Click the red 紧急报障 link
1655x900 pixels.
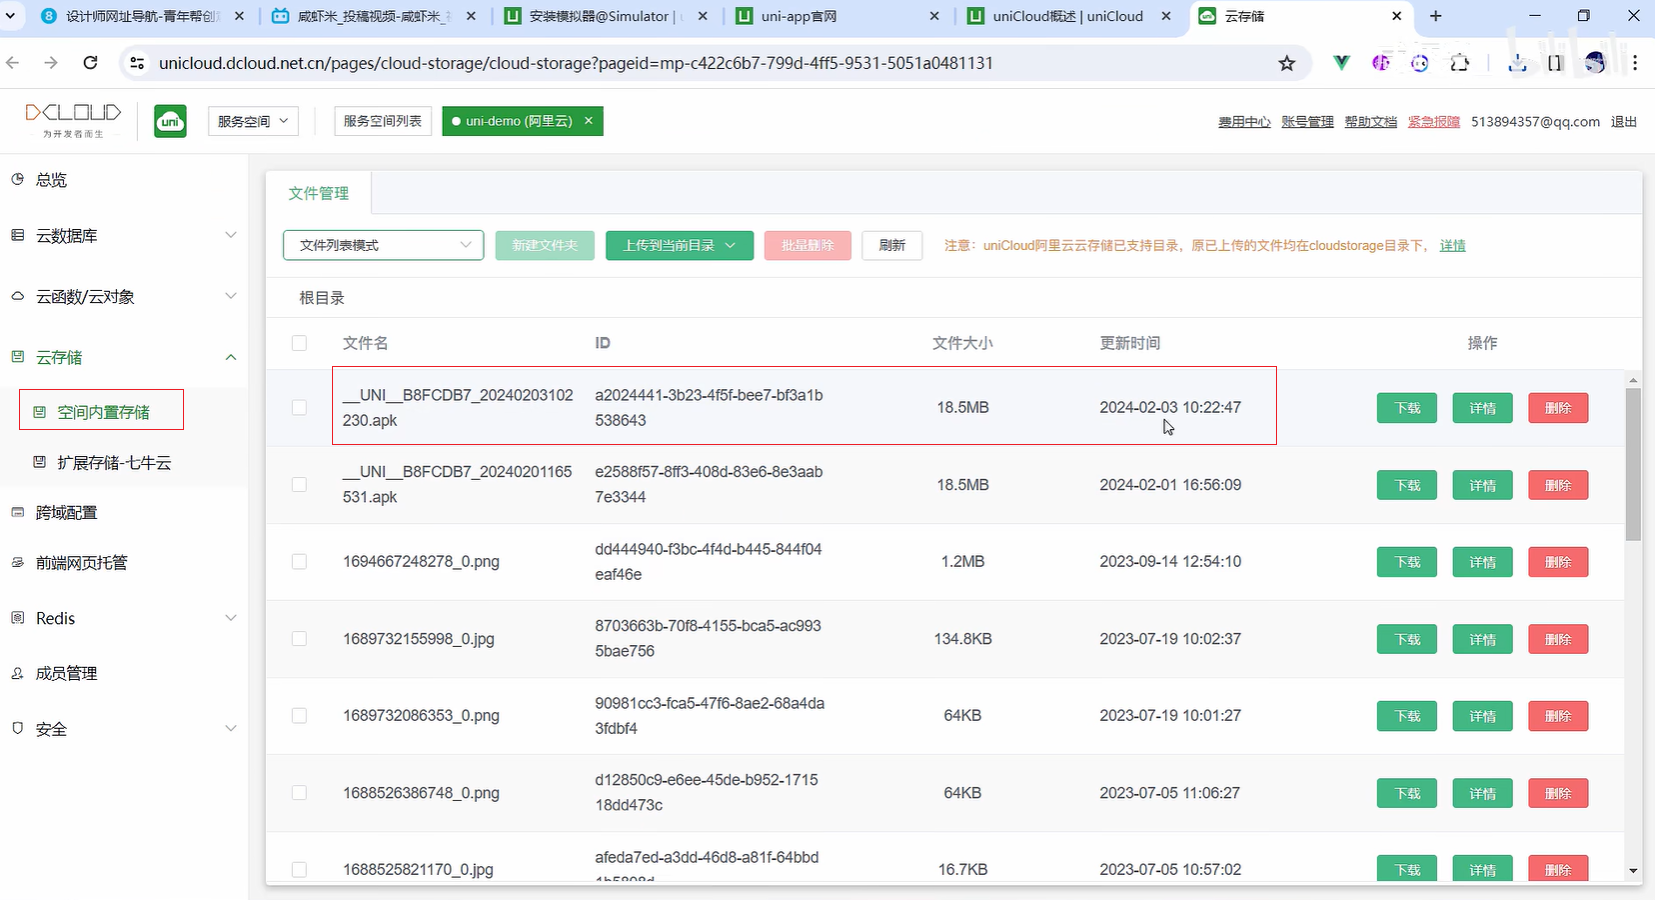click(1434, 122)
